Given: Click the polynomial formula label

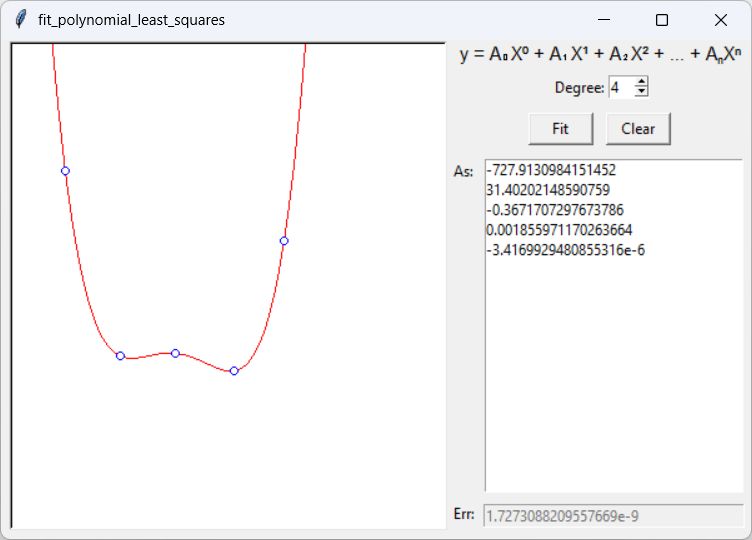Looking at the screenshot, I should [x=600, y=54].
